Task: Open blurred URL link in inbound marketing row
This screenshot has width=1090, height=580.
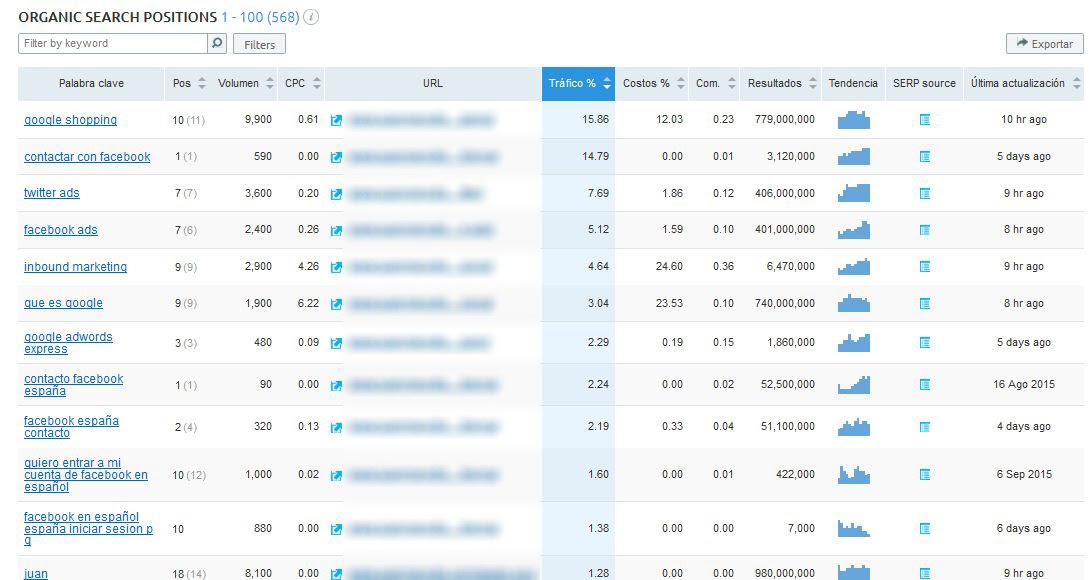Action: pyautogui.click(x=421, y=267)
